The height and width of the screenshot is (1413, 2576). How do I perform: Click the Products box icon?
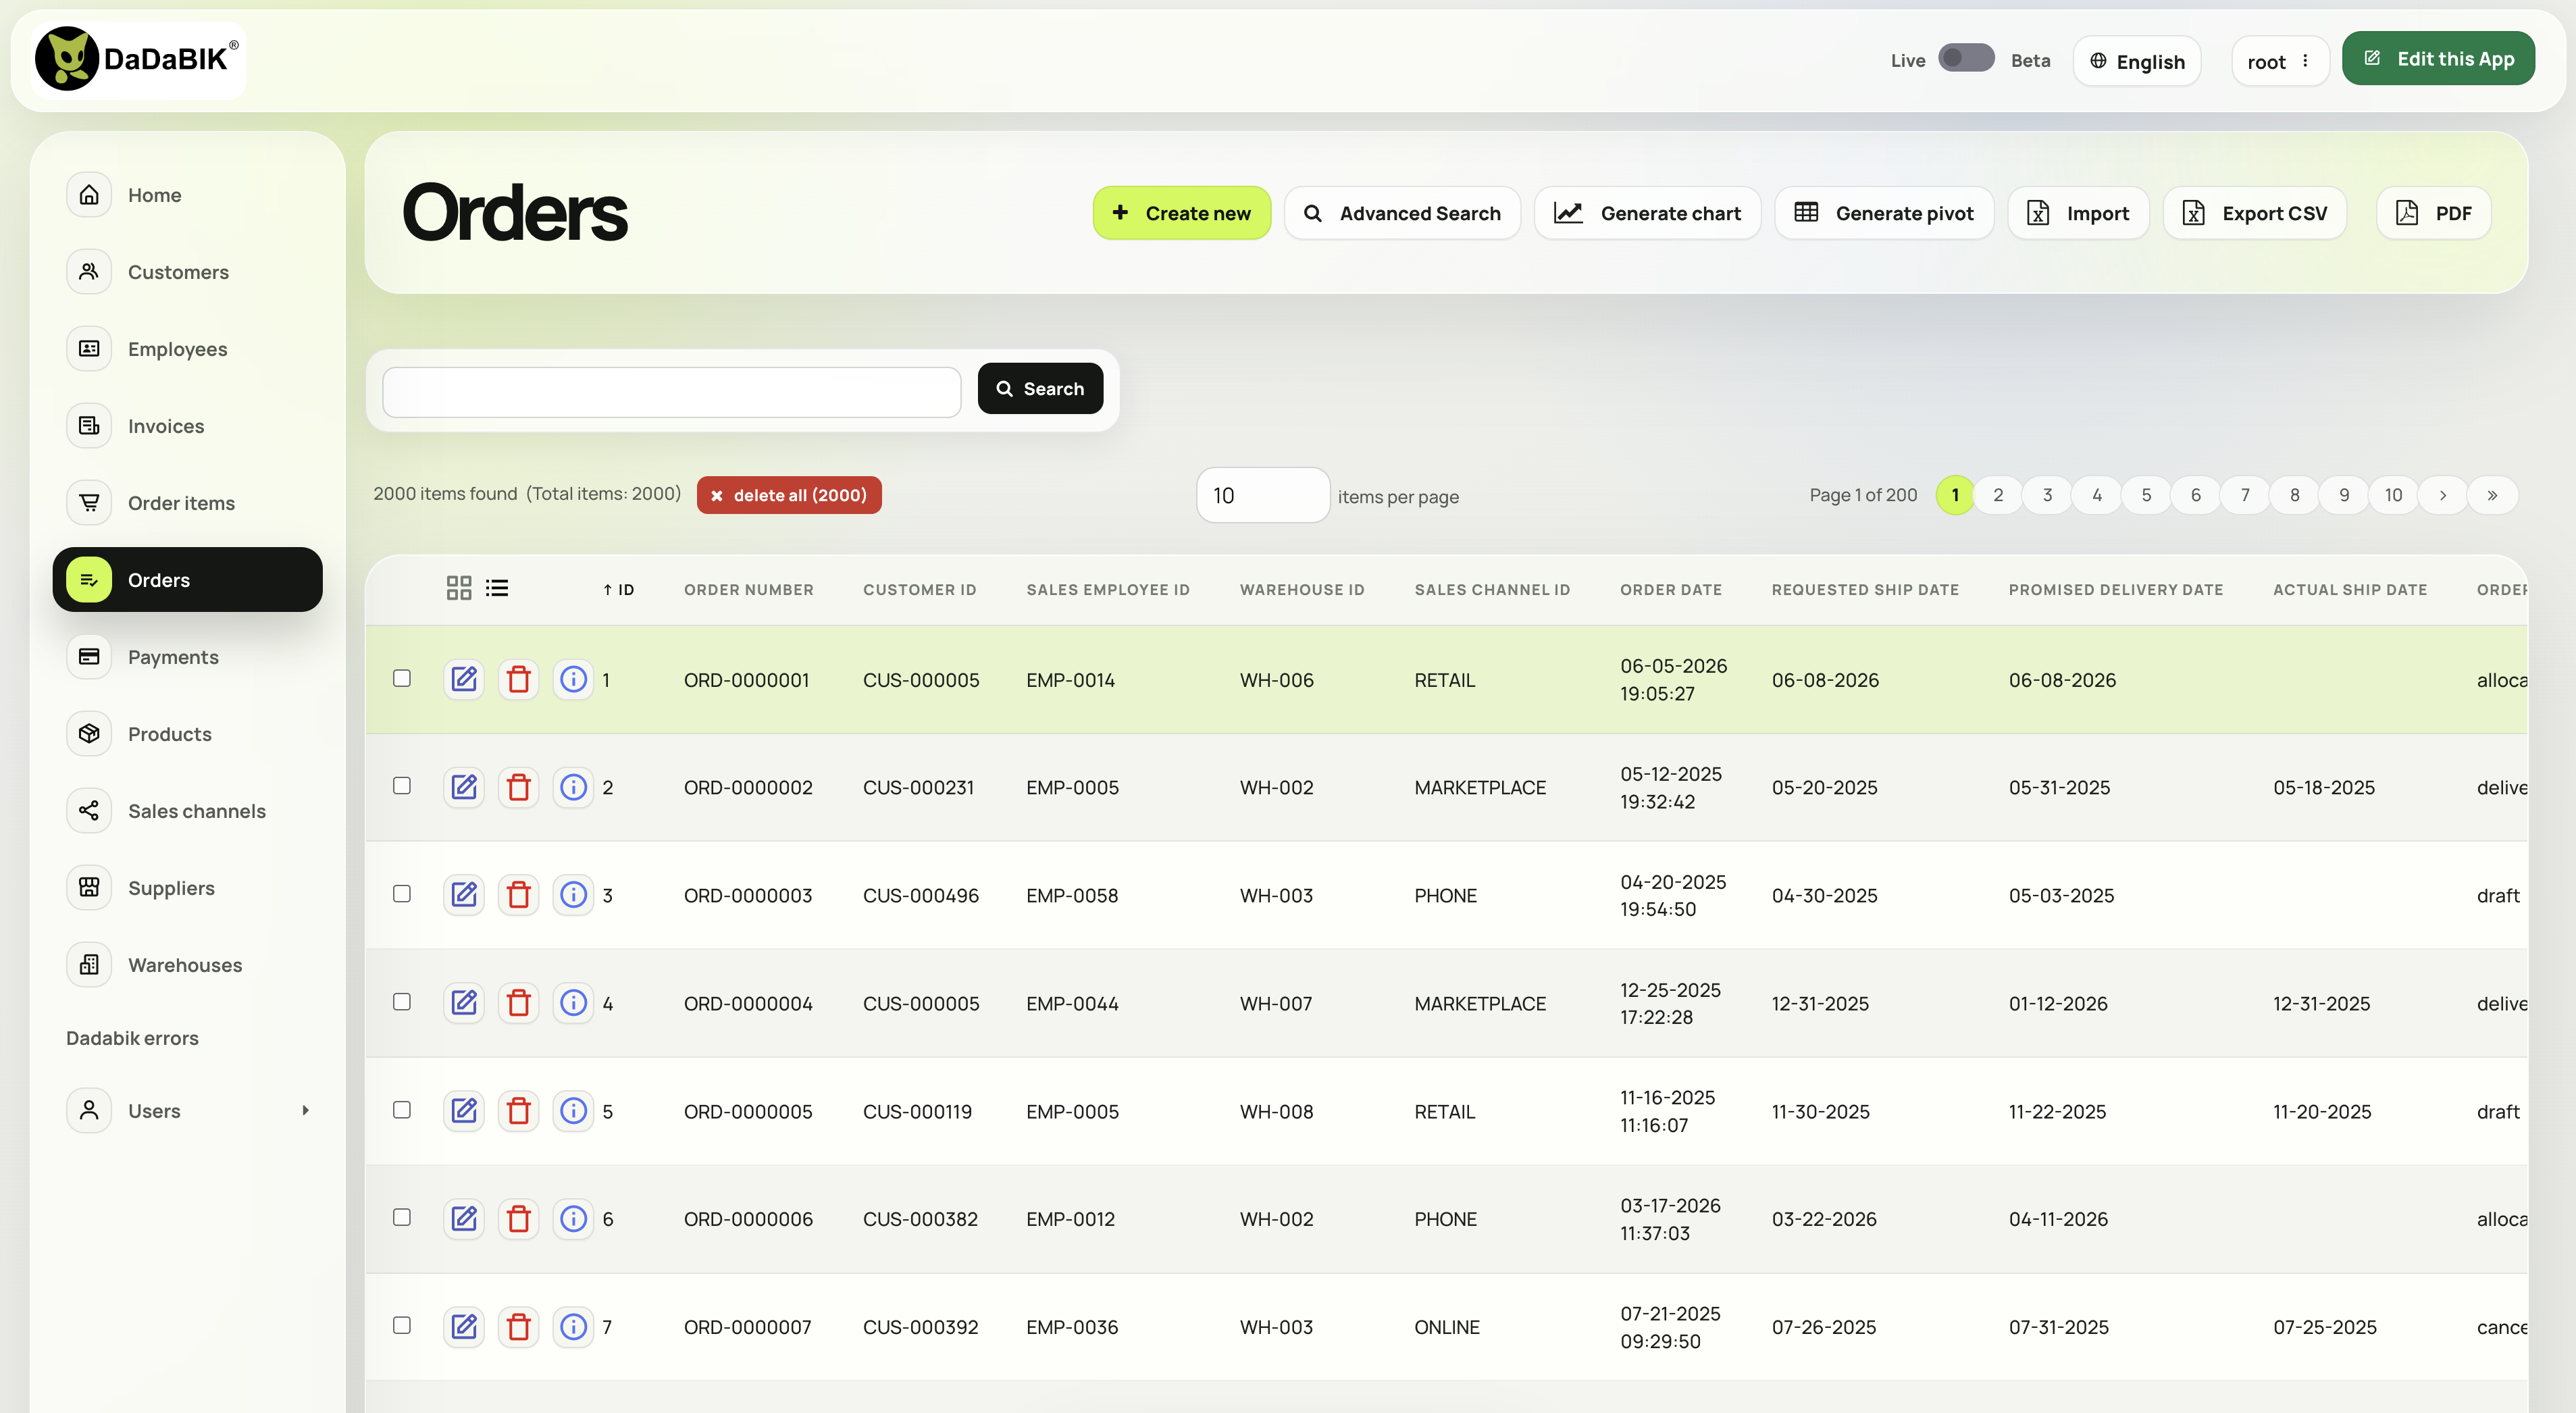point(89,733)
